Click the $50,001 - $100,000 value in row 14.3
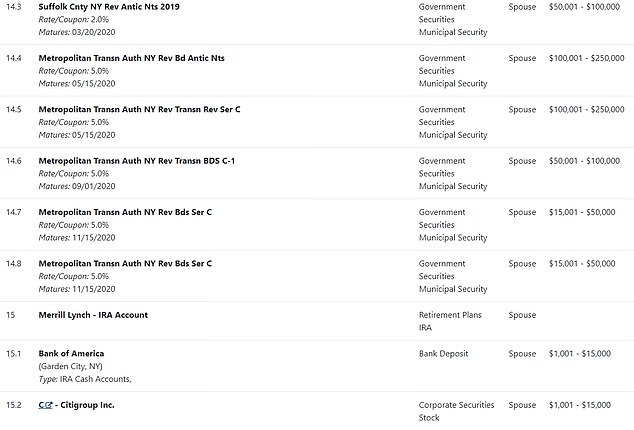Screen dimensions: 634x430 click(584, 6)
